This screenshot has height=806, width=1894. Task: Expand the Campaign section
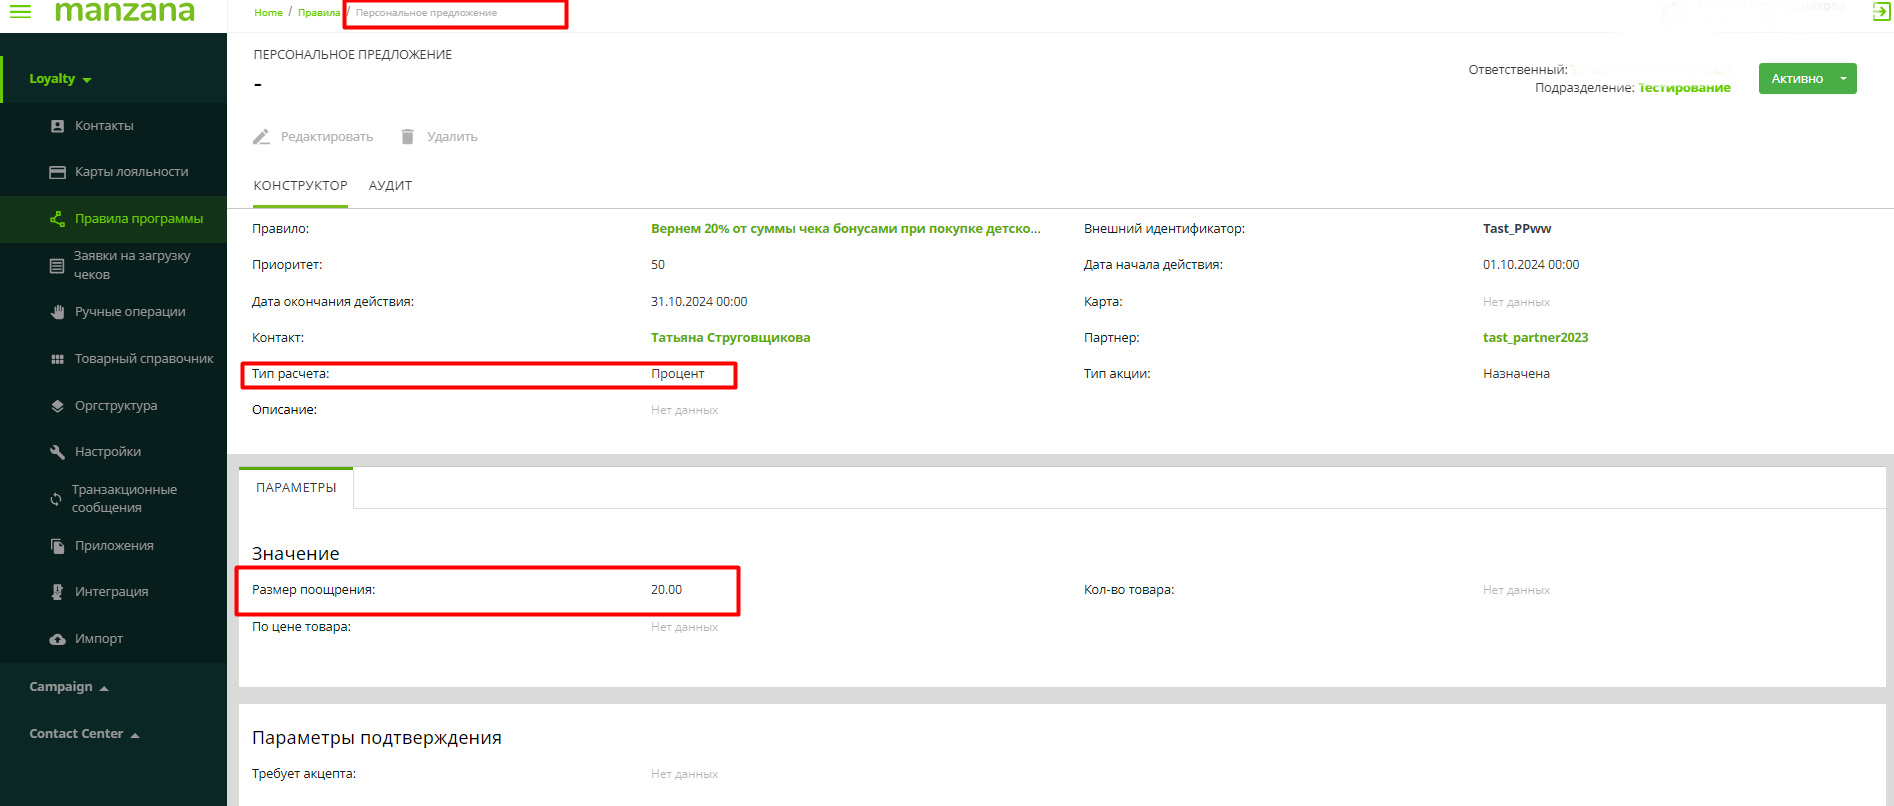(x=69, y=687)
